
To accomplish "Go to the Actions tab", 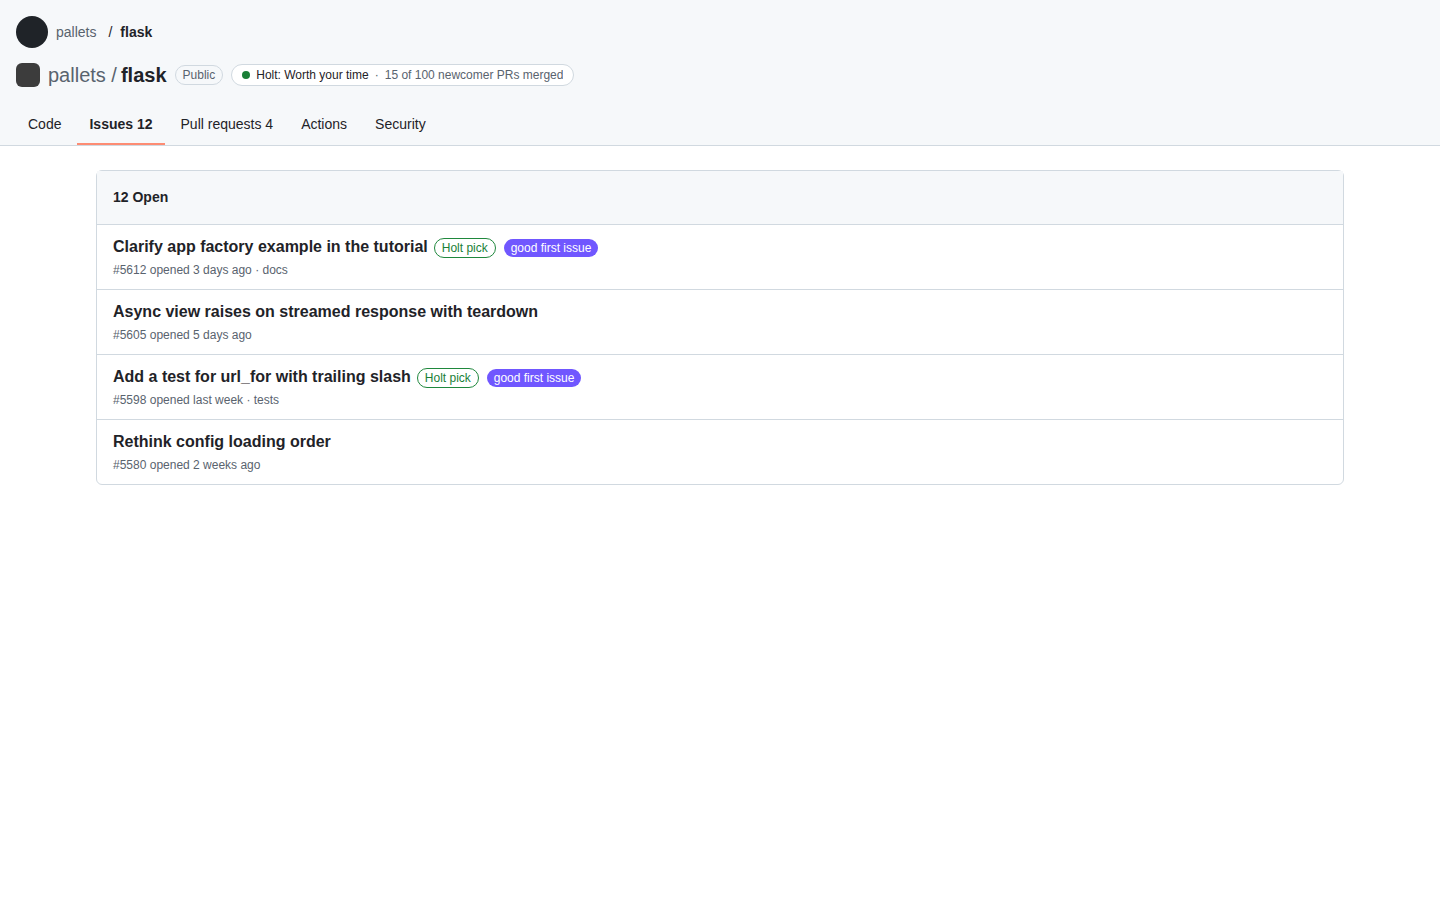I will tap(324, 124).
